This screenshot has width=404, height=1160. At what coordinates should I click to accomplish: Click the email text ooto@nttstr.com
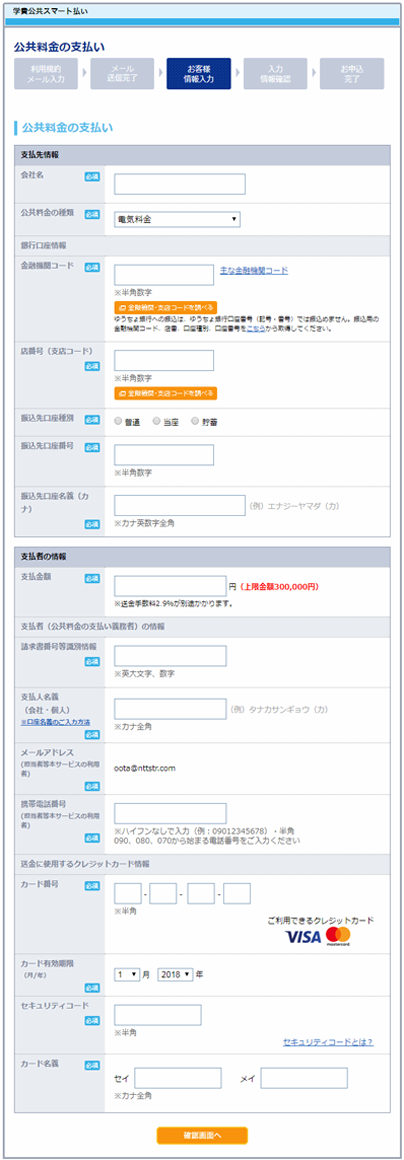[x=144, y=768]
